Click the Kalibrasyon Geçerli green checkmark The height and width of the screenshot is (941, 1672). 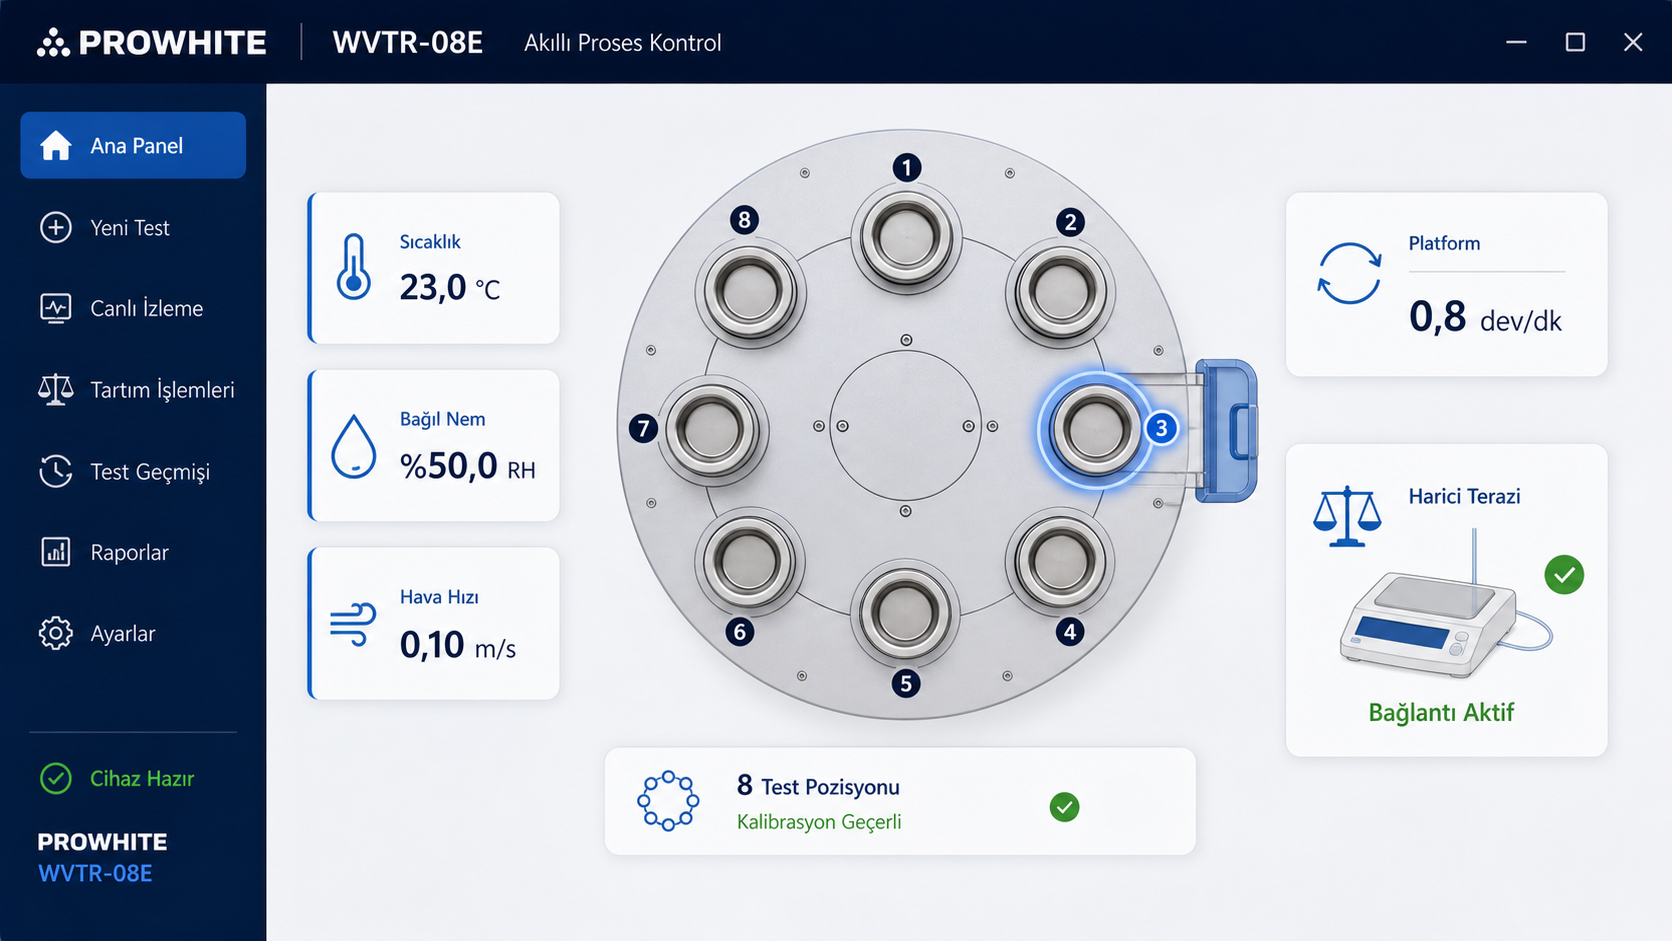tap(1065, 807)
